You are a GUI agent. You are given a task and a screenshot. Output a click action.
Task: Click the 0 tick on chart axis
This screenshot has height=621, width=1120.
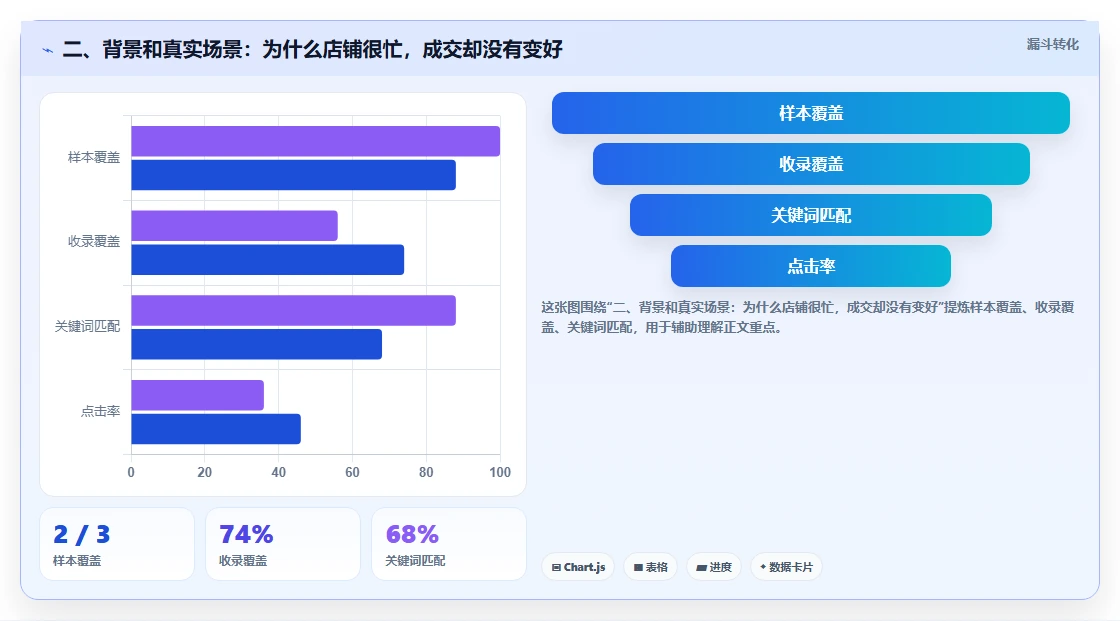131,472
